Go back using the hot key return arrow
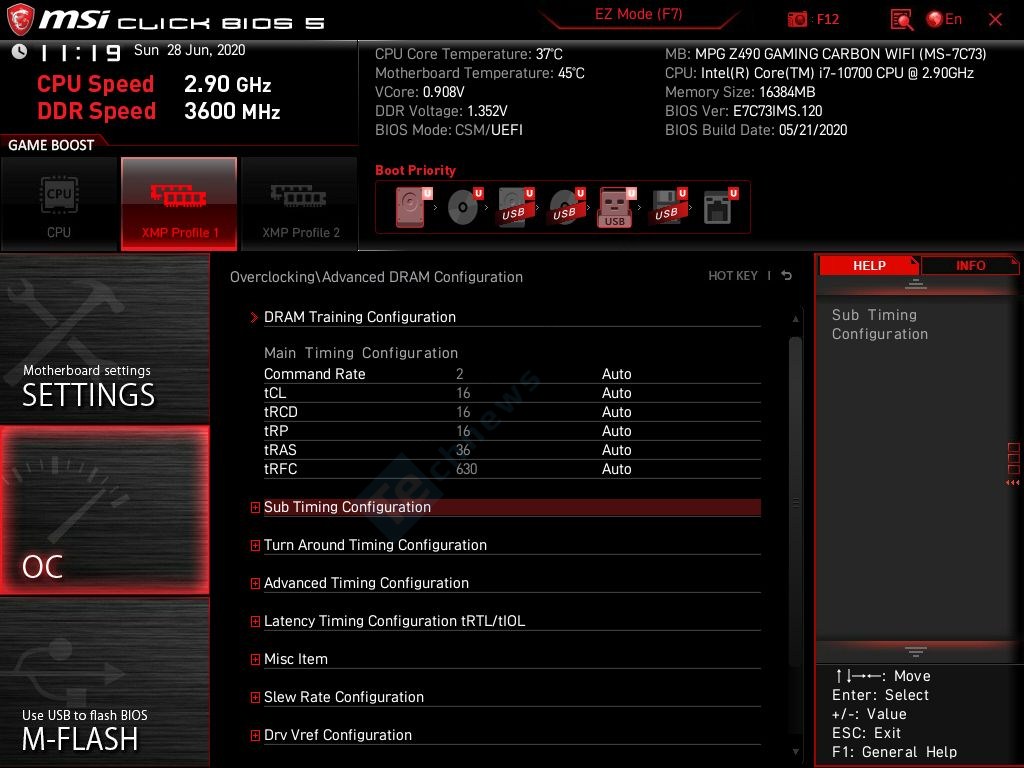 pyautogui.click(x=787, y=276)
